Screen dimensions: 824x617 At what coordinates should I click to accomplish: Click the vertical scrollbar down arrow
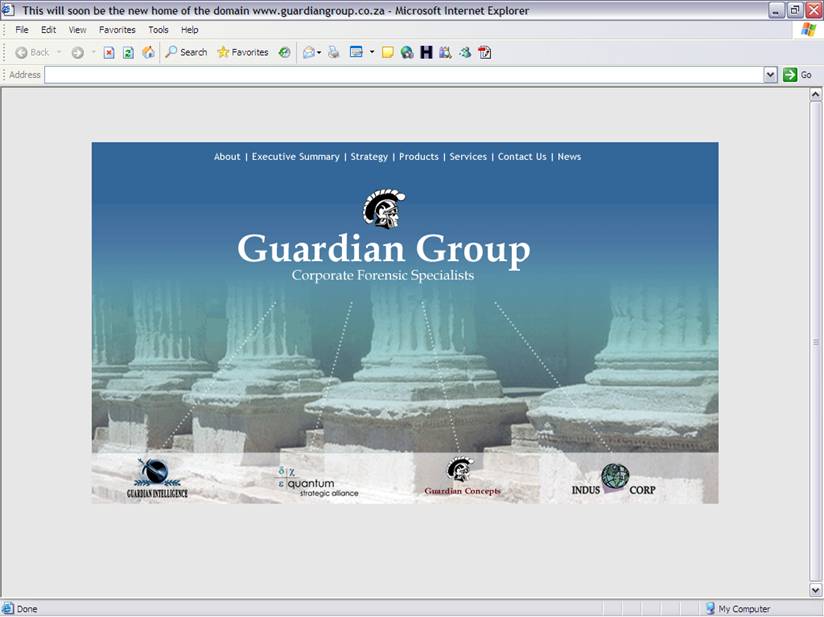pos(815,590)
